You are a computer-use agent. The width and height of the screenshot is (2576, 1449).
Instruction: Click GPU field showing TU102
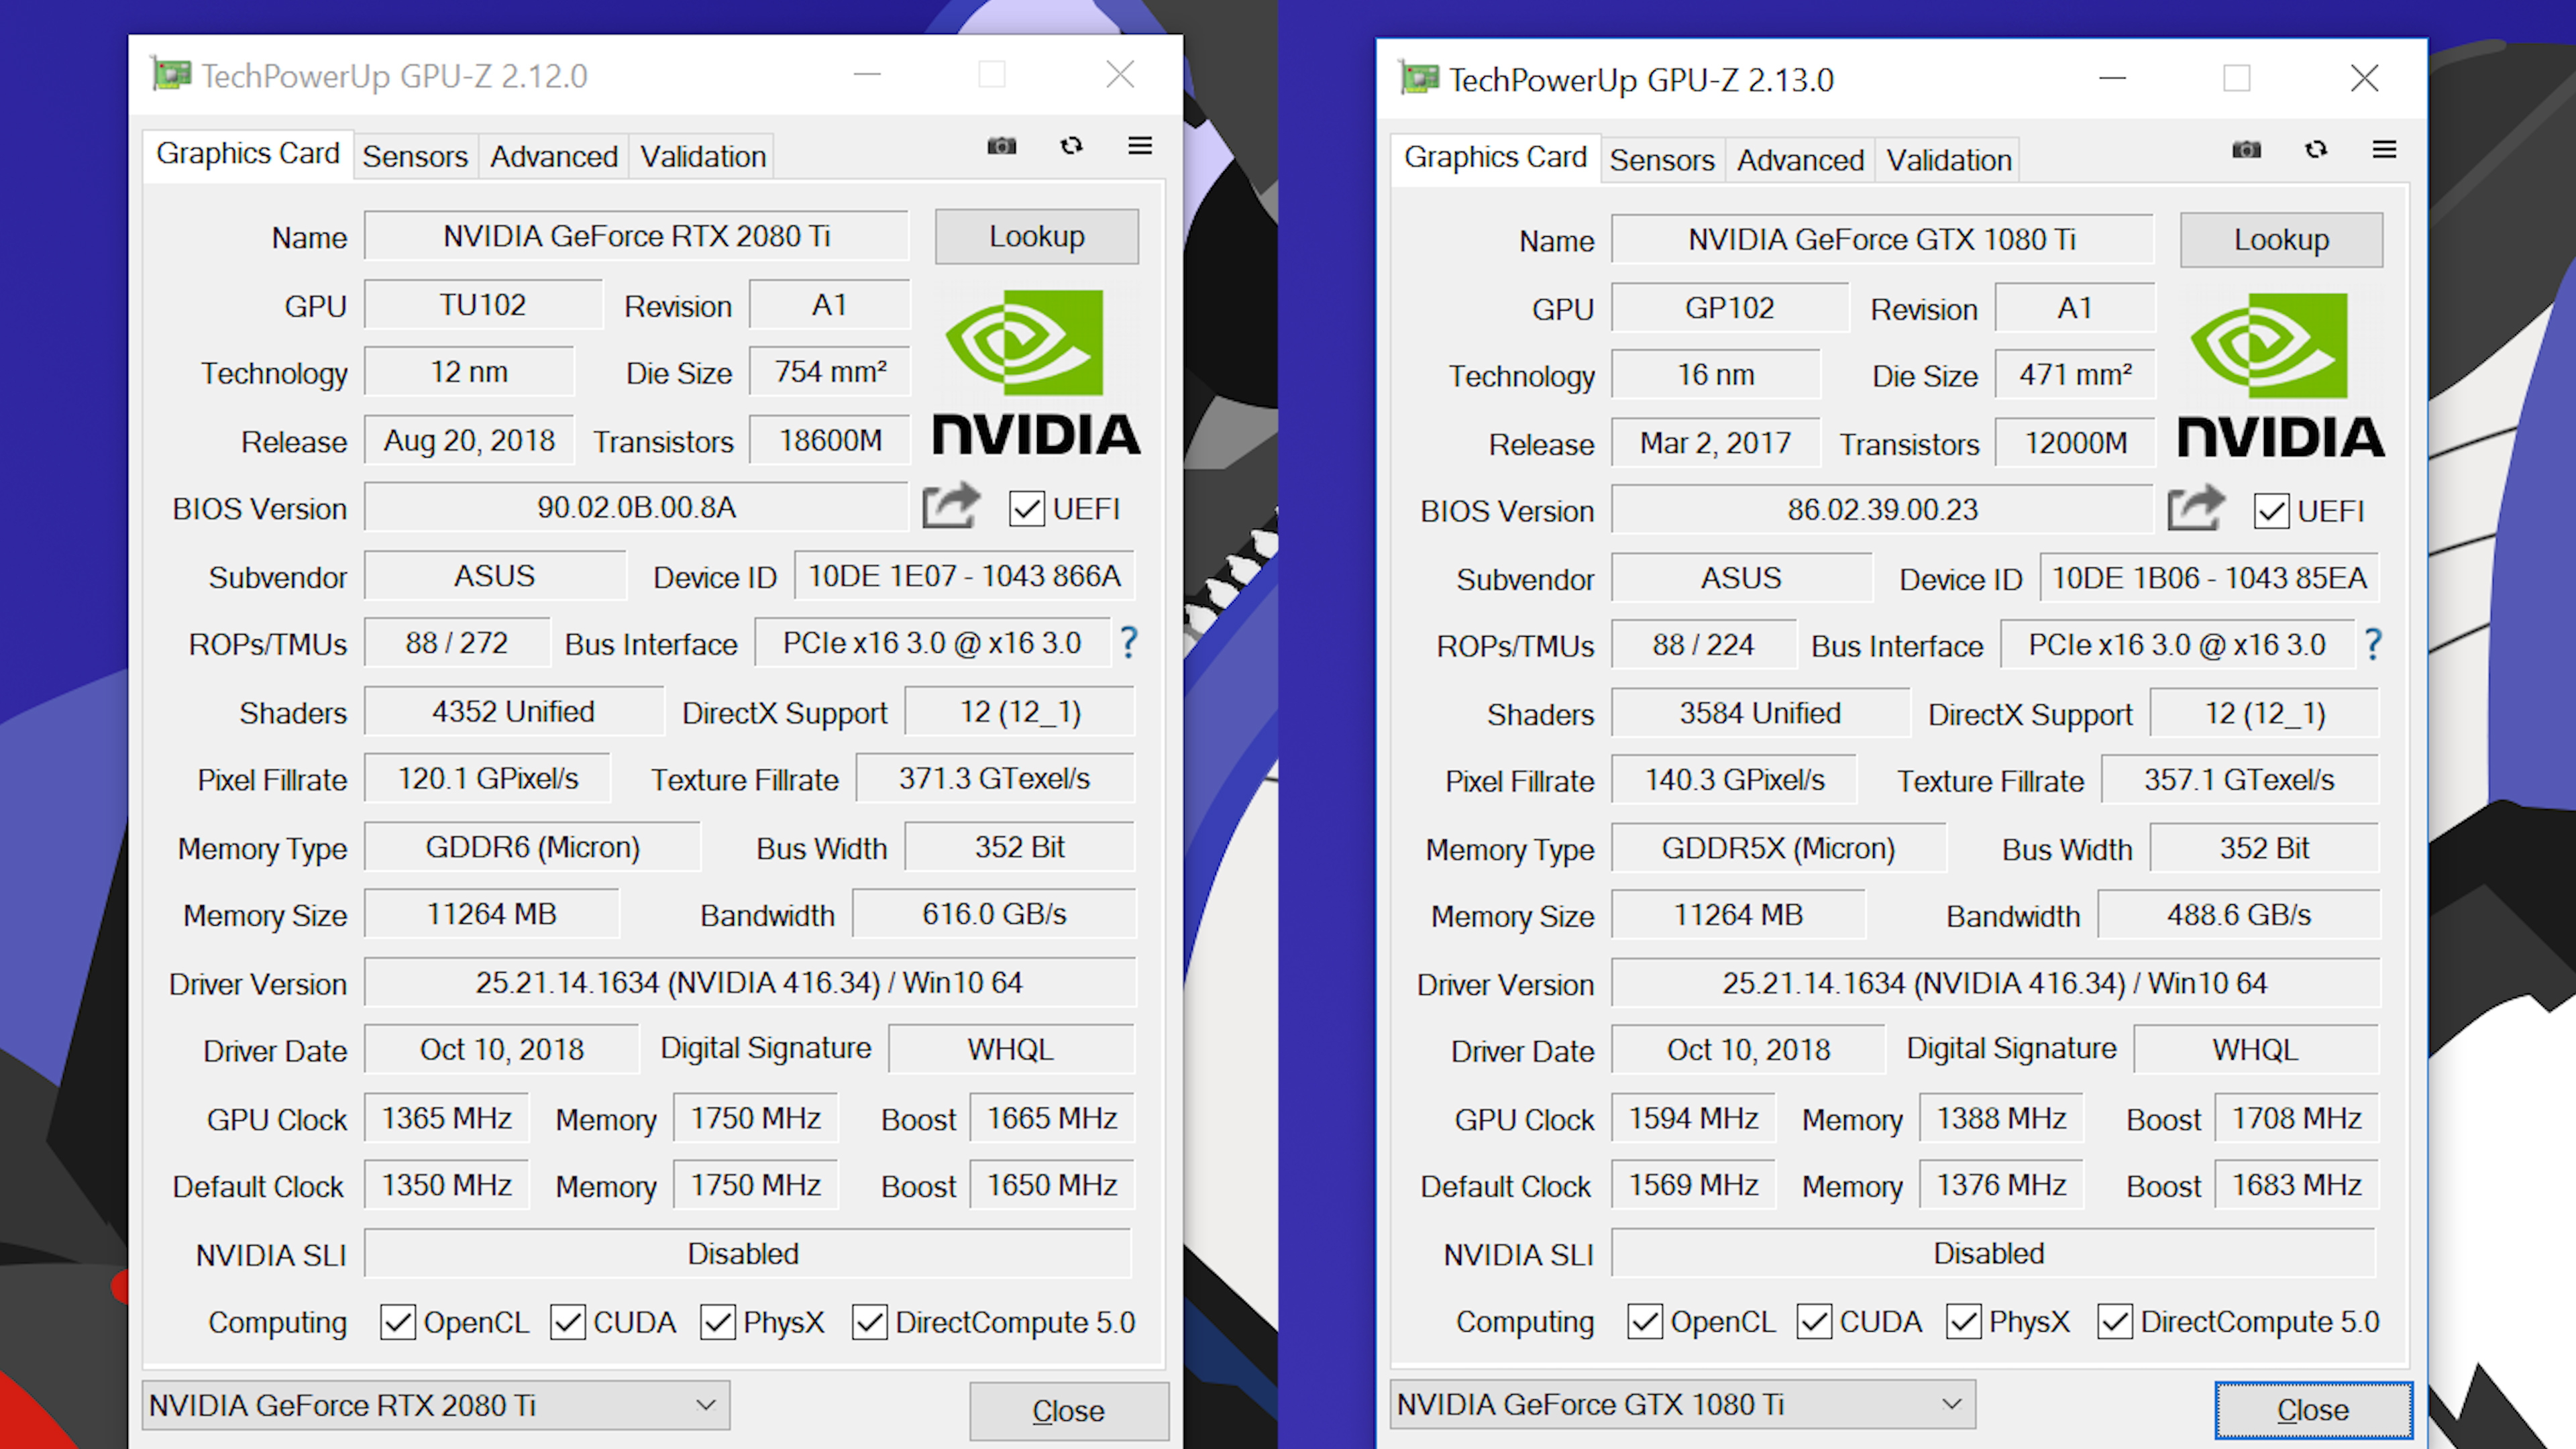[x=483, y=305]
